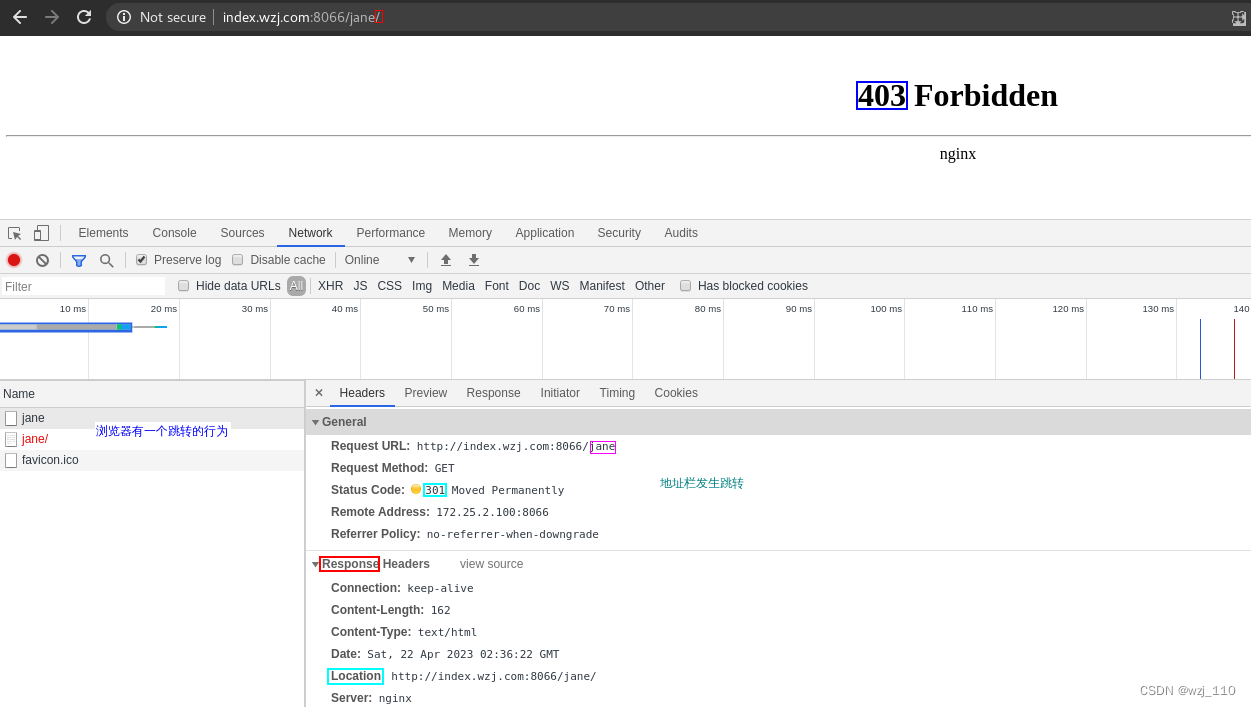Filter requests by WS
Screen dimensions: 1251x707
(560, 286)
